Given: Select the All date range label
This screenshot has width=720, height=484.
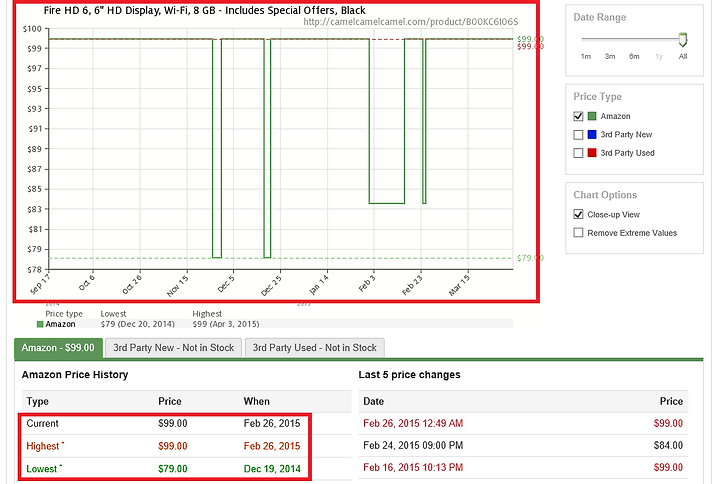Looking at the screenshot, I should (x=683, y=56).
